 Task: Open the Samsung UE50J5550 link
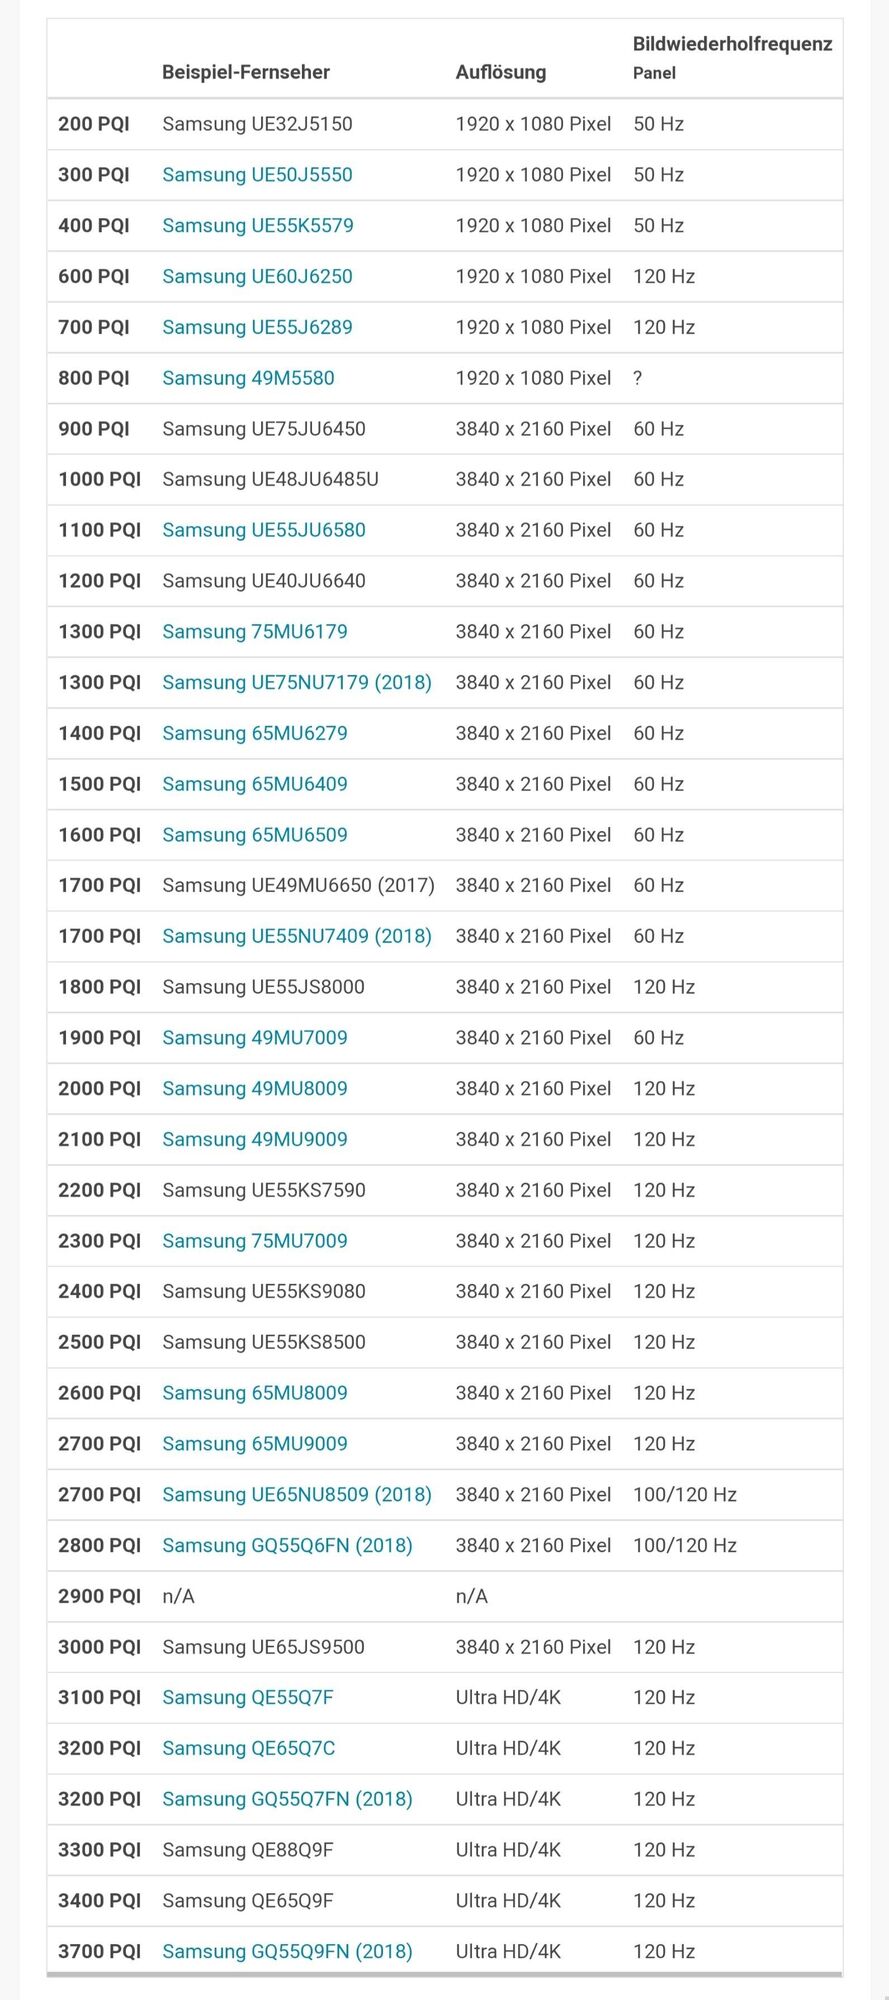257,175
